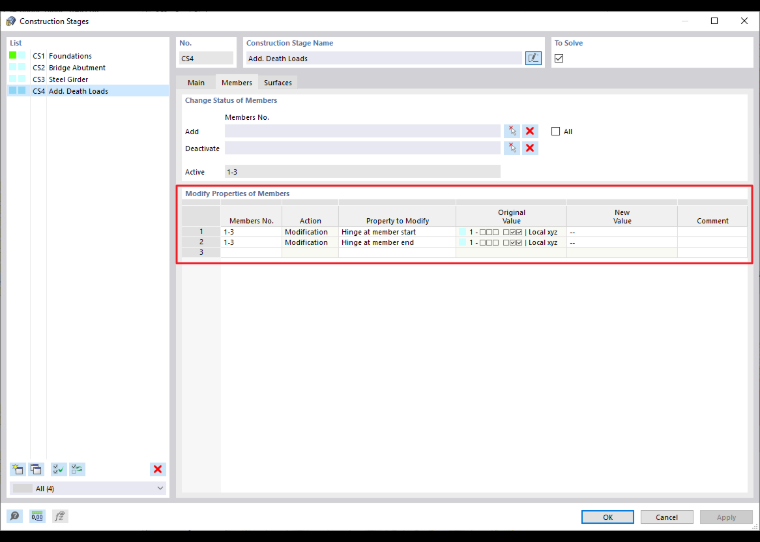The width and height of the screenshot is (760, 542).
Task: Click the color swatch in row 2 Original Value
Action: point(462,242)
